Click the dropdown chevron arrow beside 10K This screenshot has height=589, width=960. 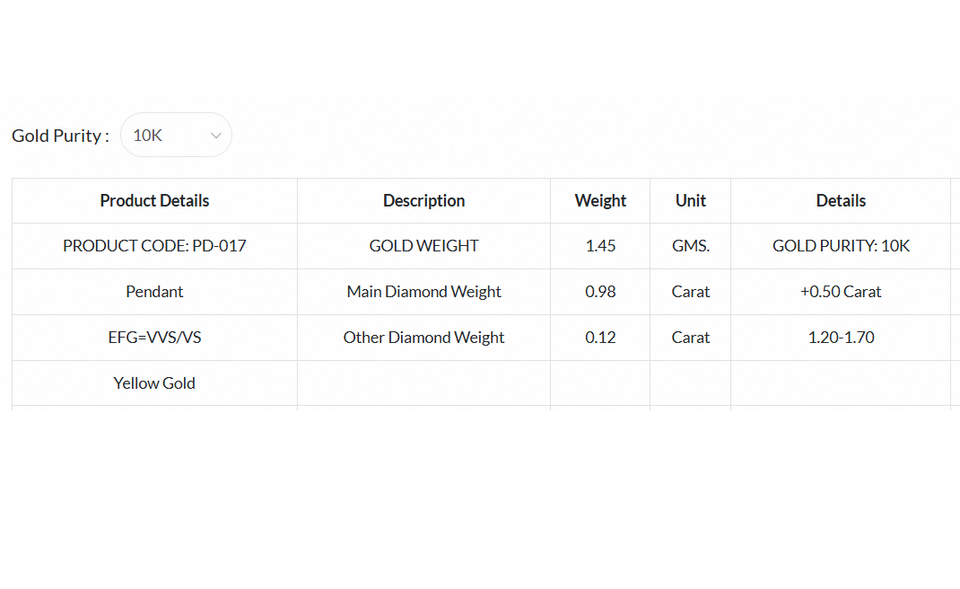pyautogui.click(x=216, y=136)
